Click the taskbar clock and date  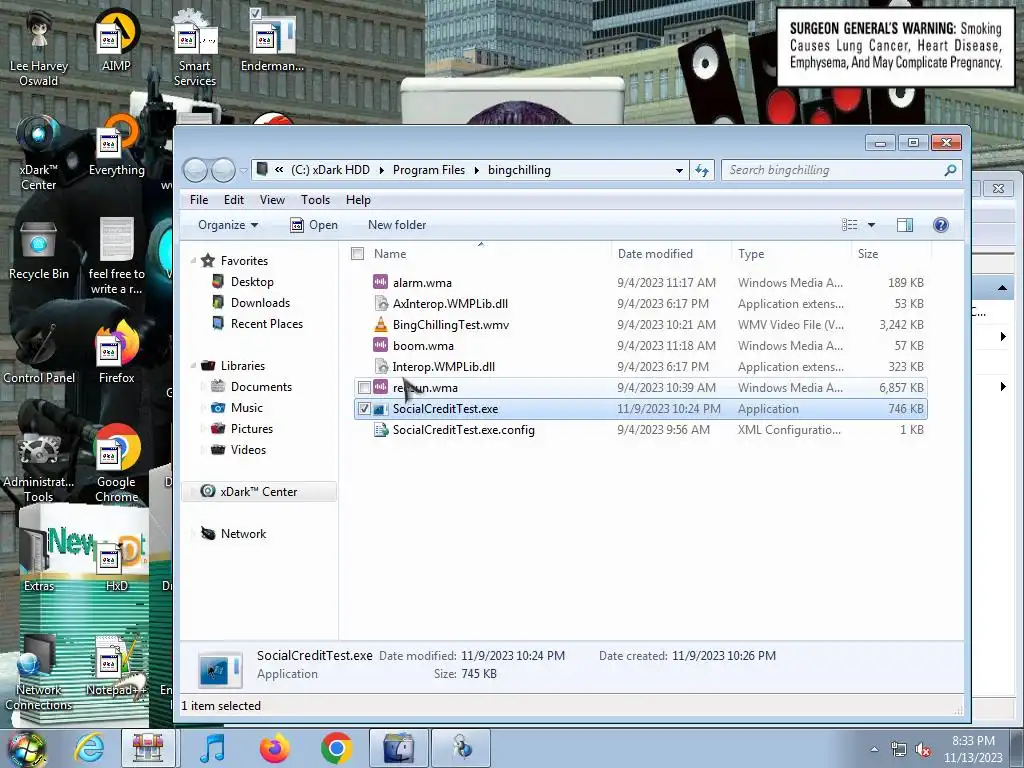coord(973,749)
